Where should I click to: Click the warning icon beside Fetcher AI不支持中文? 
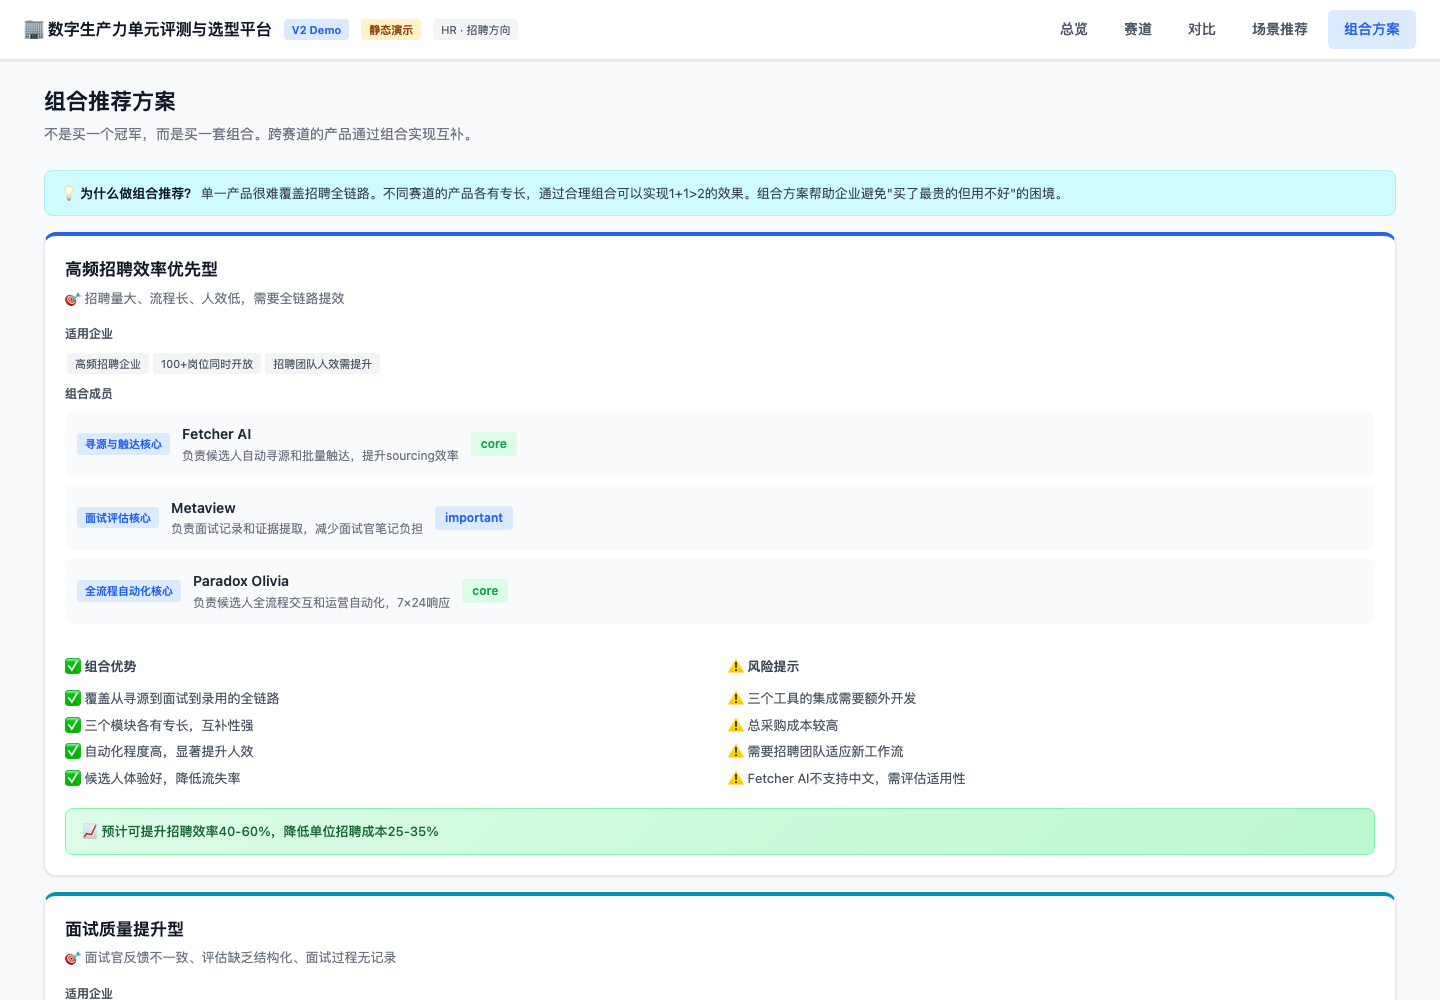pyautogui.click(x=736, y=778)
